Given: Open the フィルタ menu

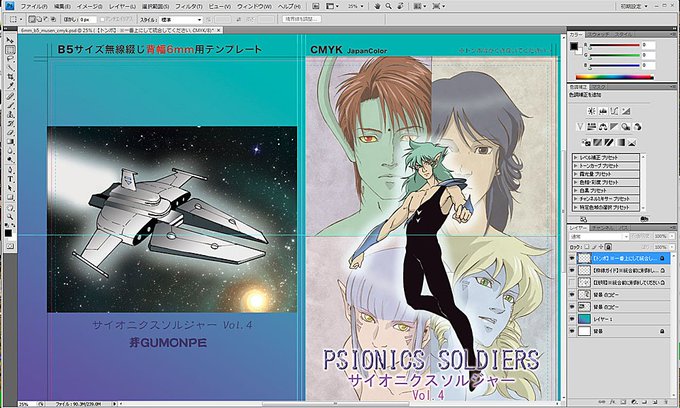Looking at the screenshot, I should click(x=189, y=7).
